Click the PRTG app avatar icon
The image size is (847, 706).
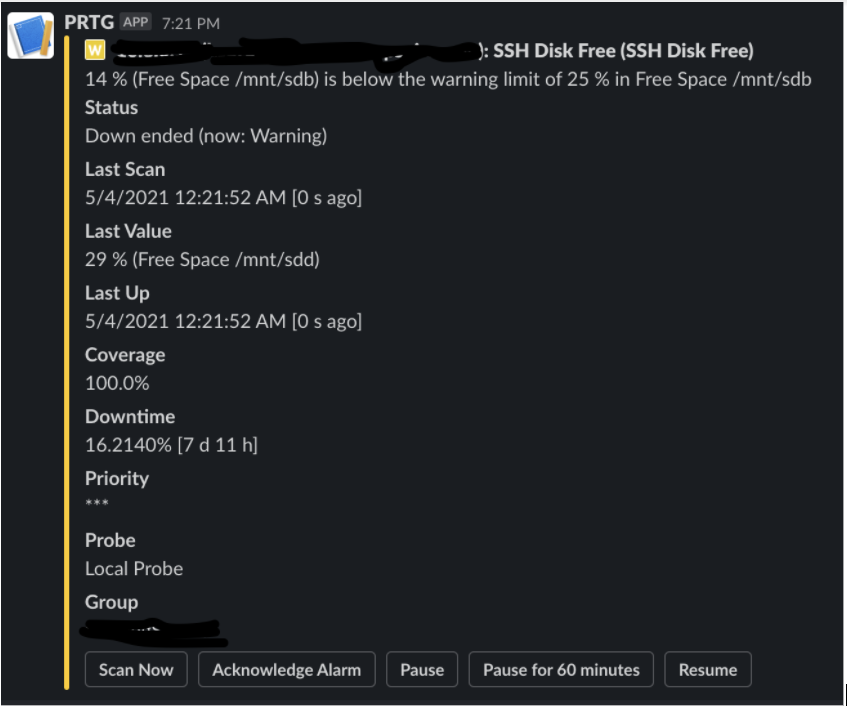pos(31,36)
